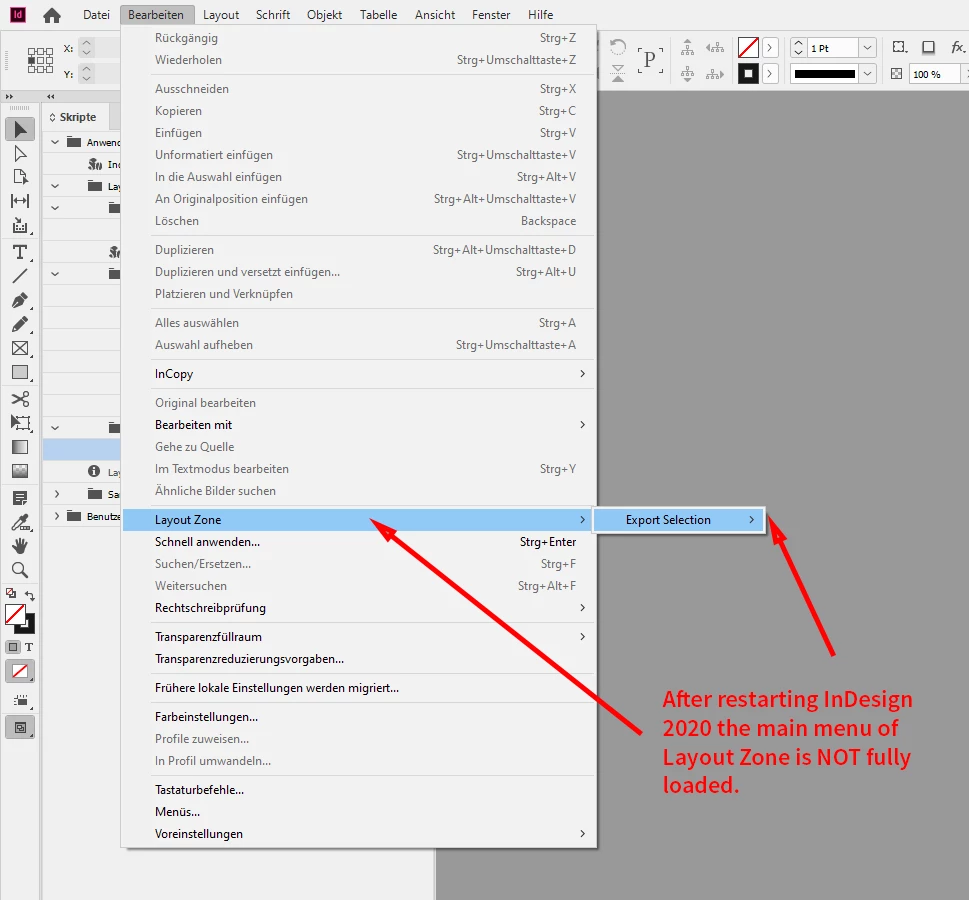Collapse the Skripte panel to icons

[51, 96]
